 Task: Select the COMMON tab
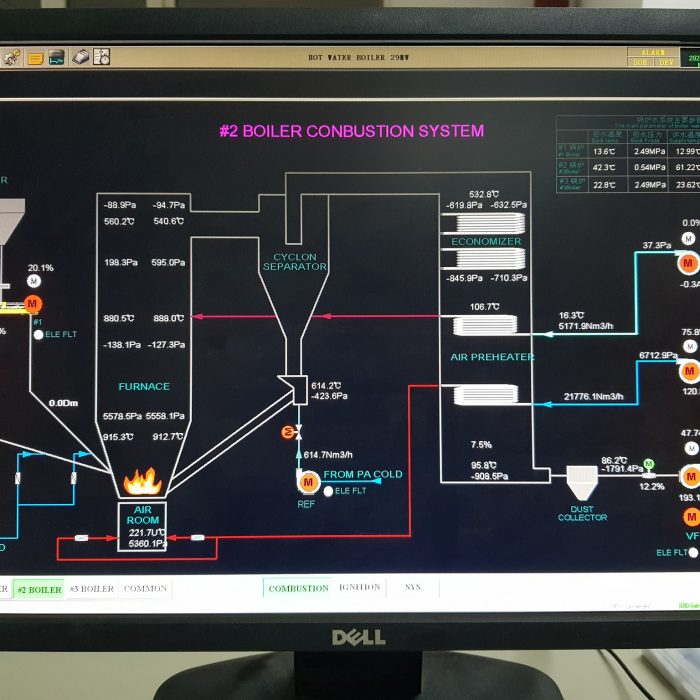(x=145, y=589)
